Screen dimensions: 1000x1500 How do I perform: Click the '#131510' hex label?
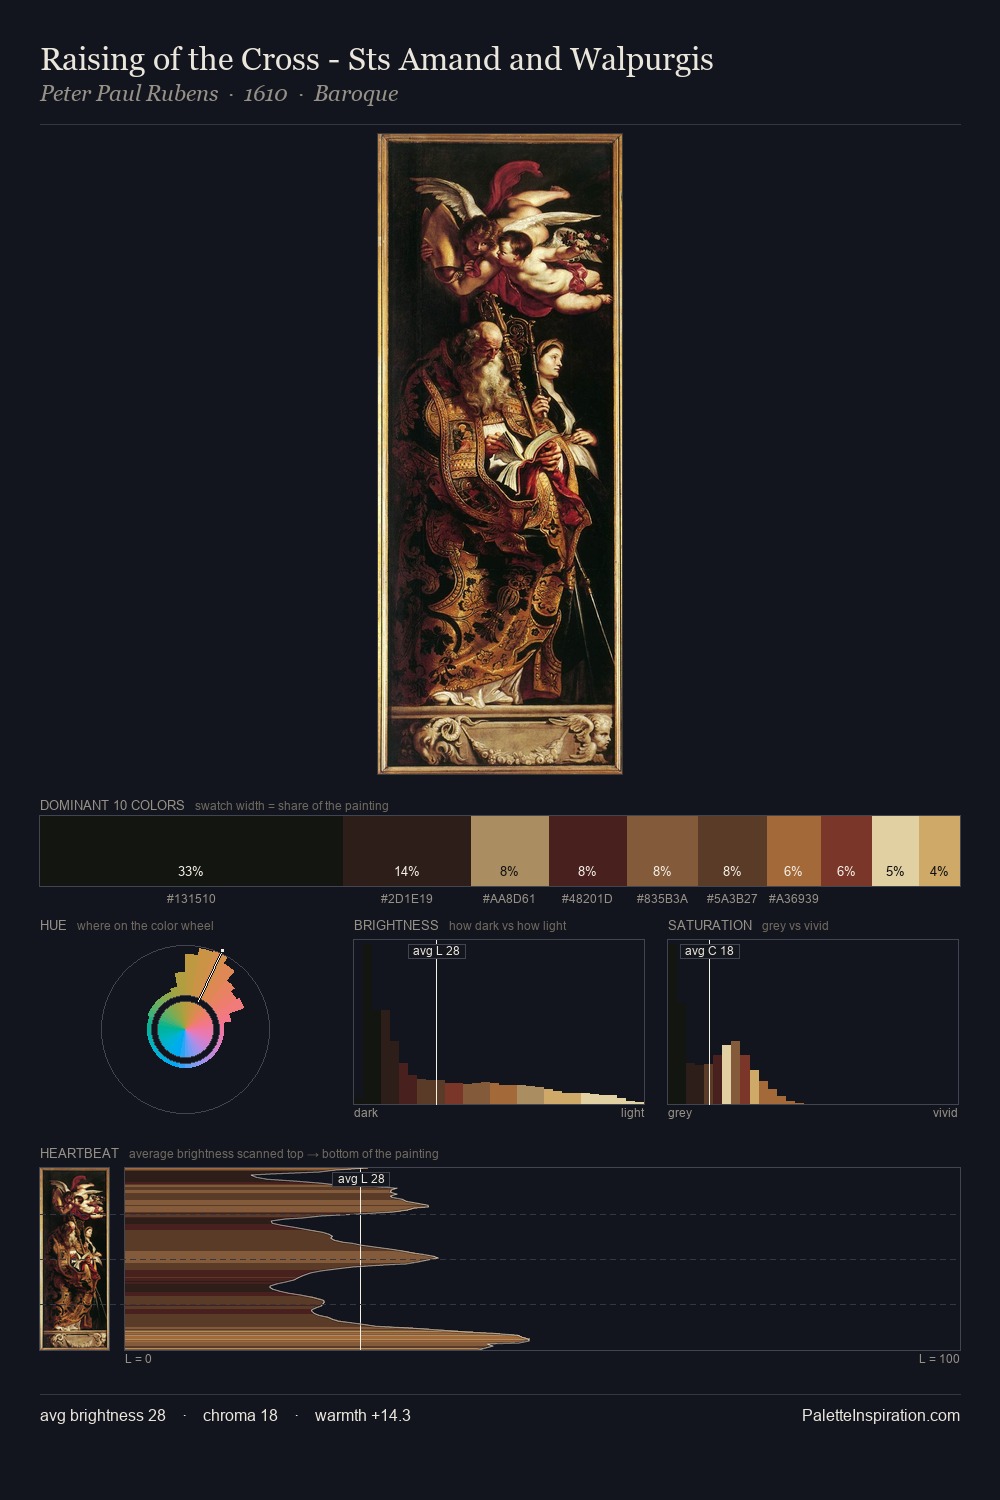point(191,898)
